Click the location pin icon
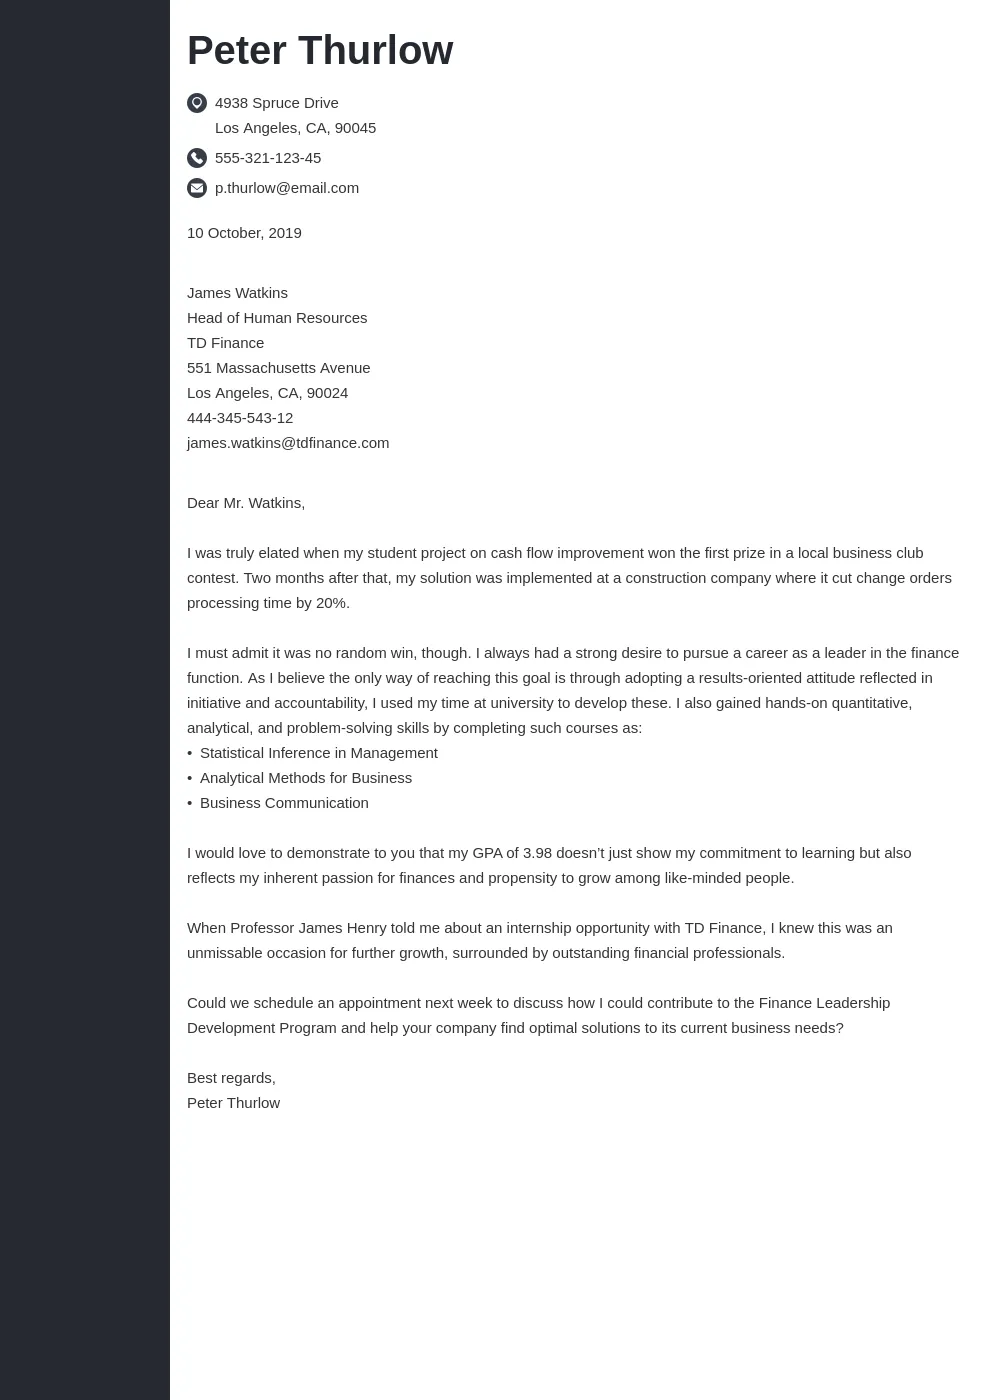This screenshot has height=1400, width=990. coord(197,103)
